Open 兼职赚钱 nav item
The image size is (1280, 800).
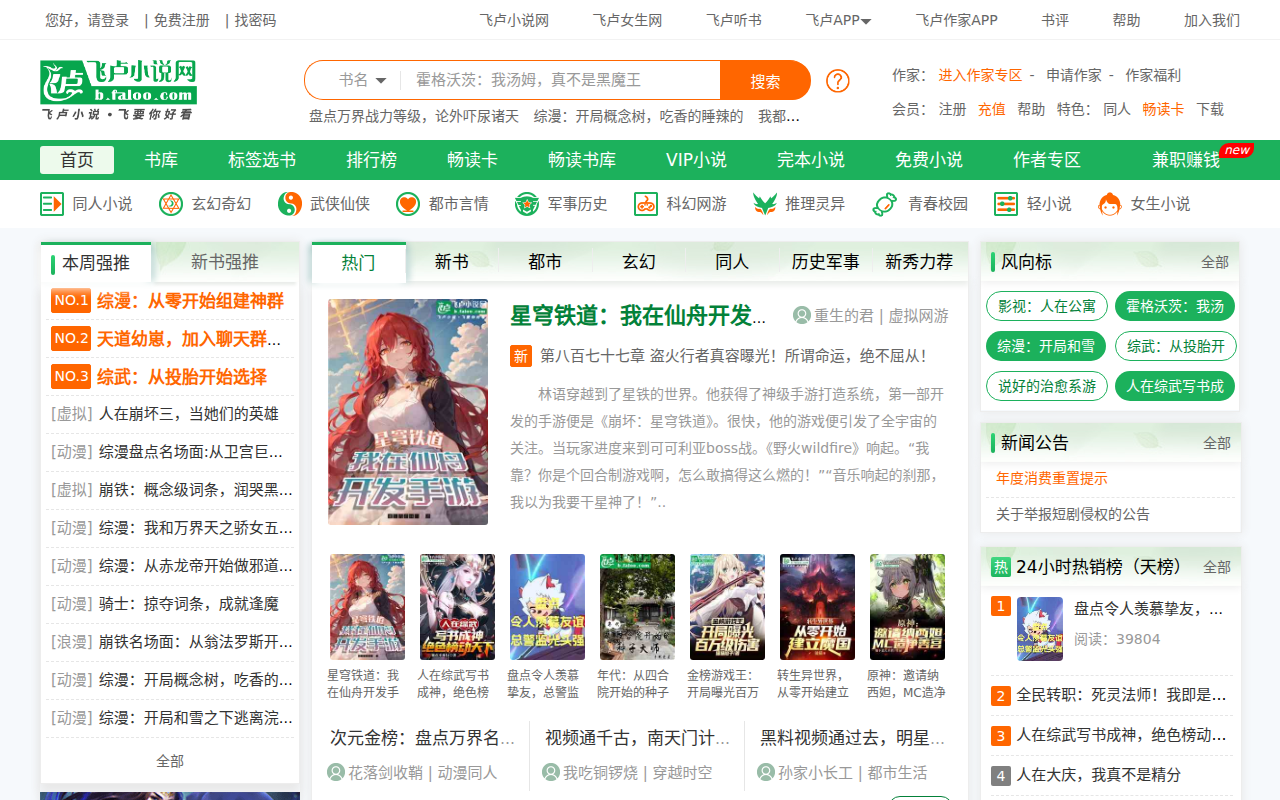point(1186,160)
